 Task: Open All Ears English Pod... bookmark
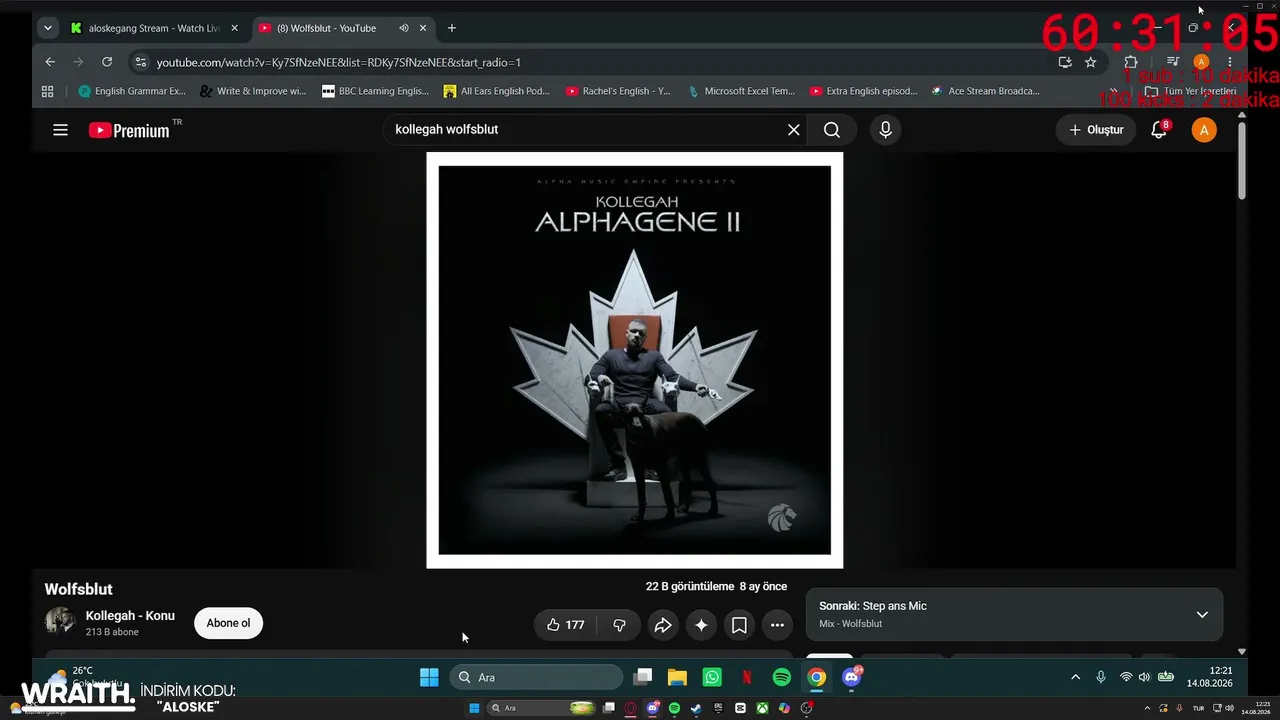click(497, 91)
